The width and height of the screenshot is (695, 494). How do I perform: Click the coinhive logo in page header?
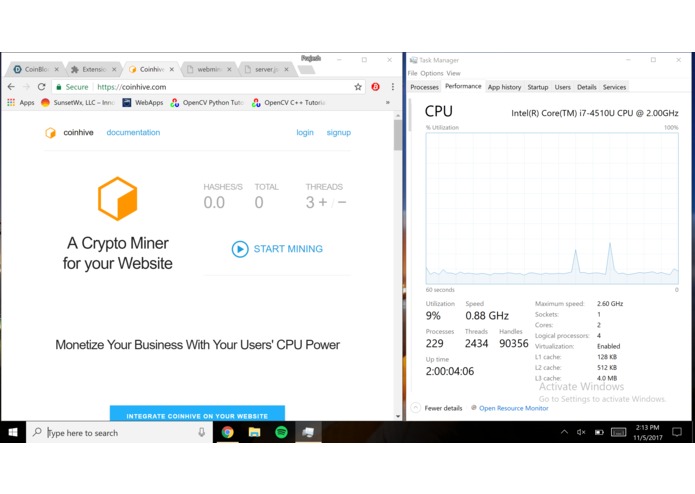pos(70,132)
